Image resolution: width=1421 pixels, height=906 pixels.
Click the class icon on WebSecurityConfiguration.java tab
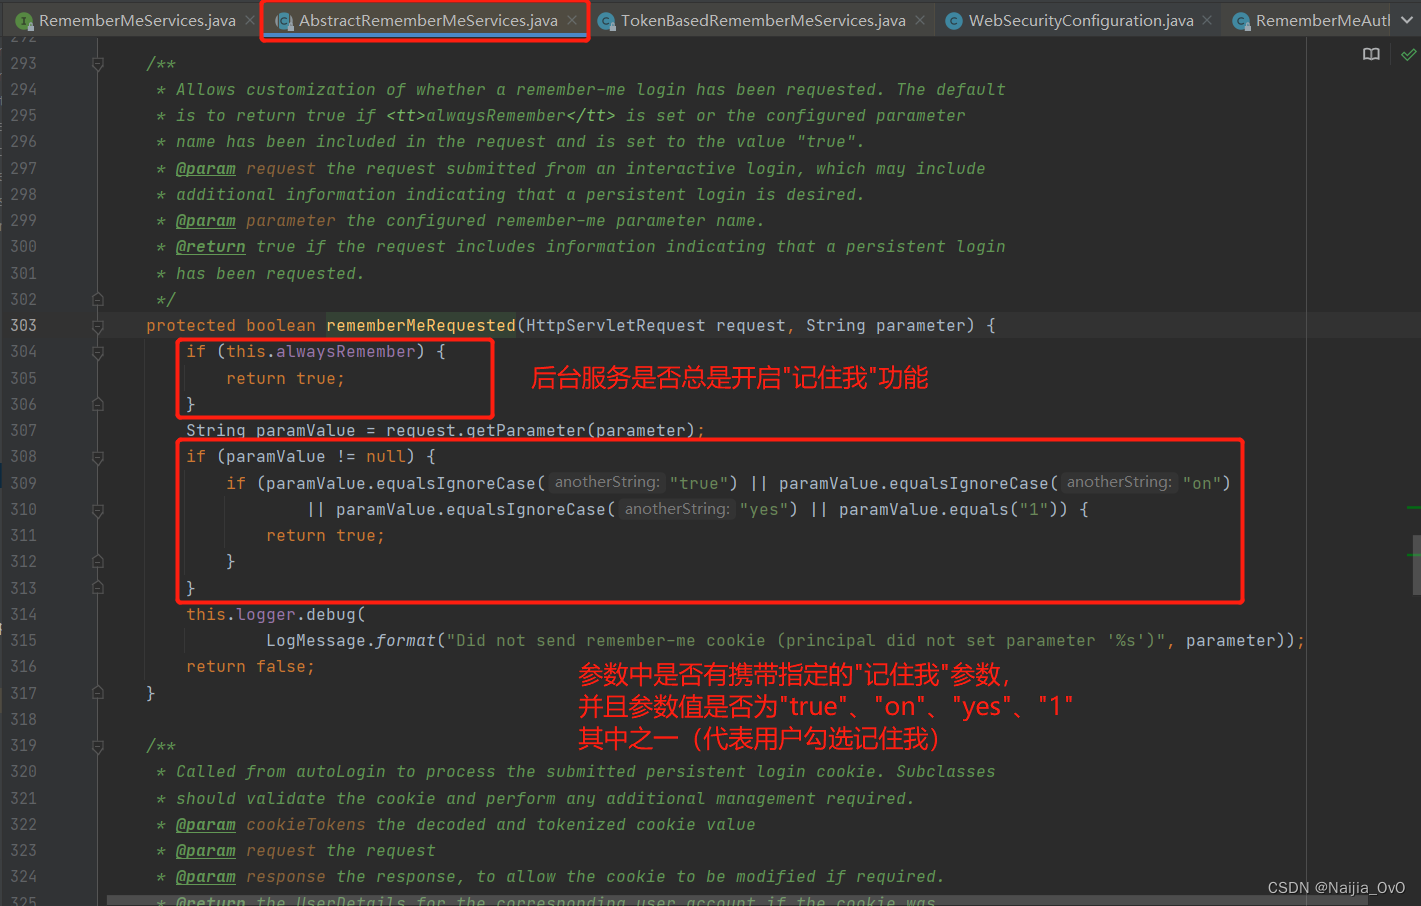pos(954,21)
